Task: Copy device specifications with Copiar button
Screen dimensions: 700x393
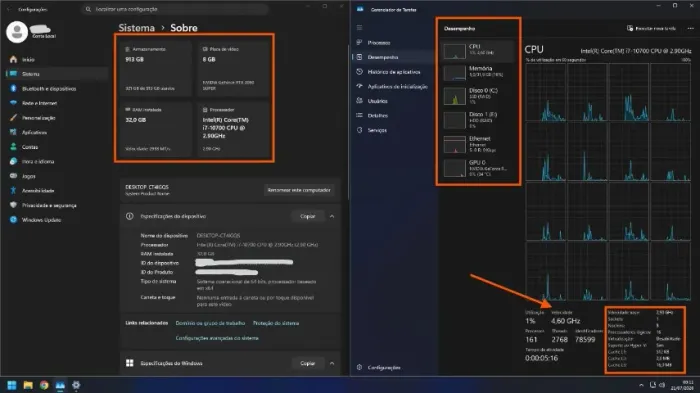Action: click(308, 216)
